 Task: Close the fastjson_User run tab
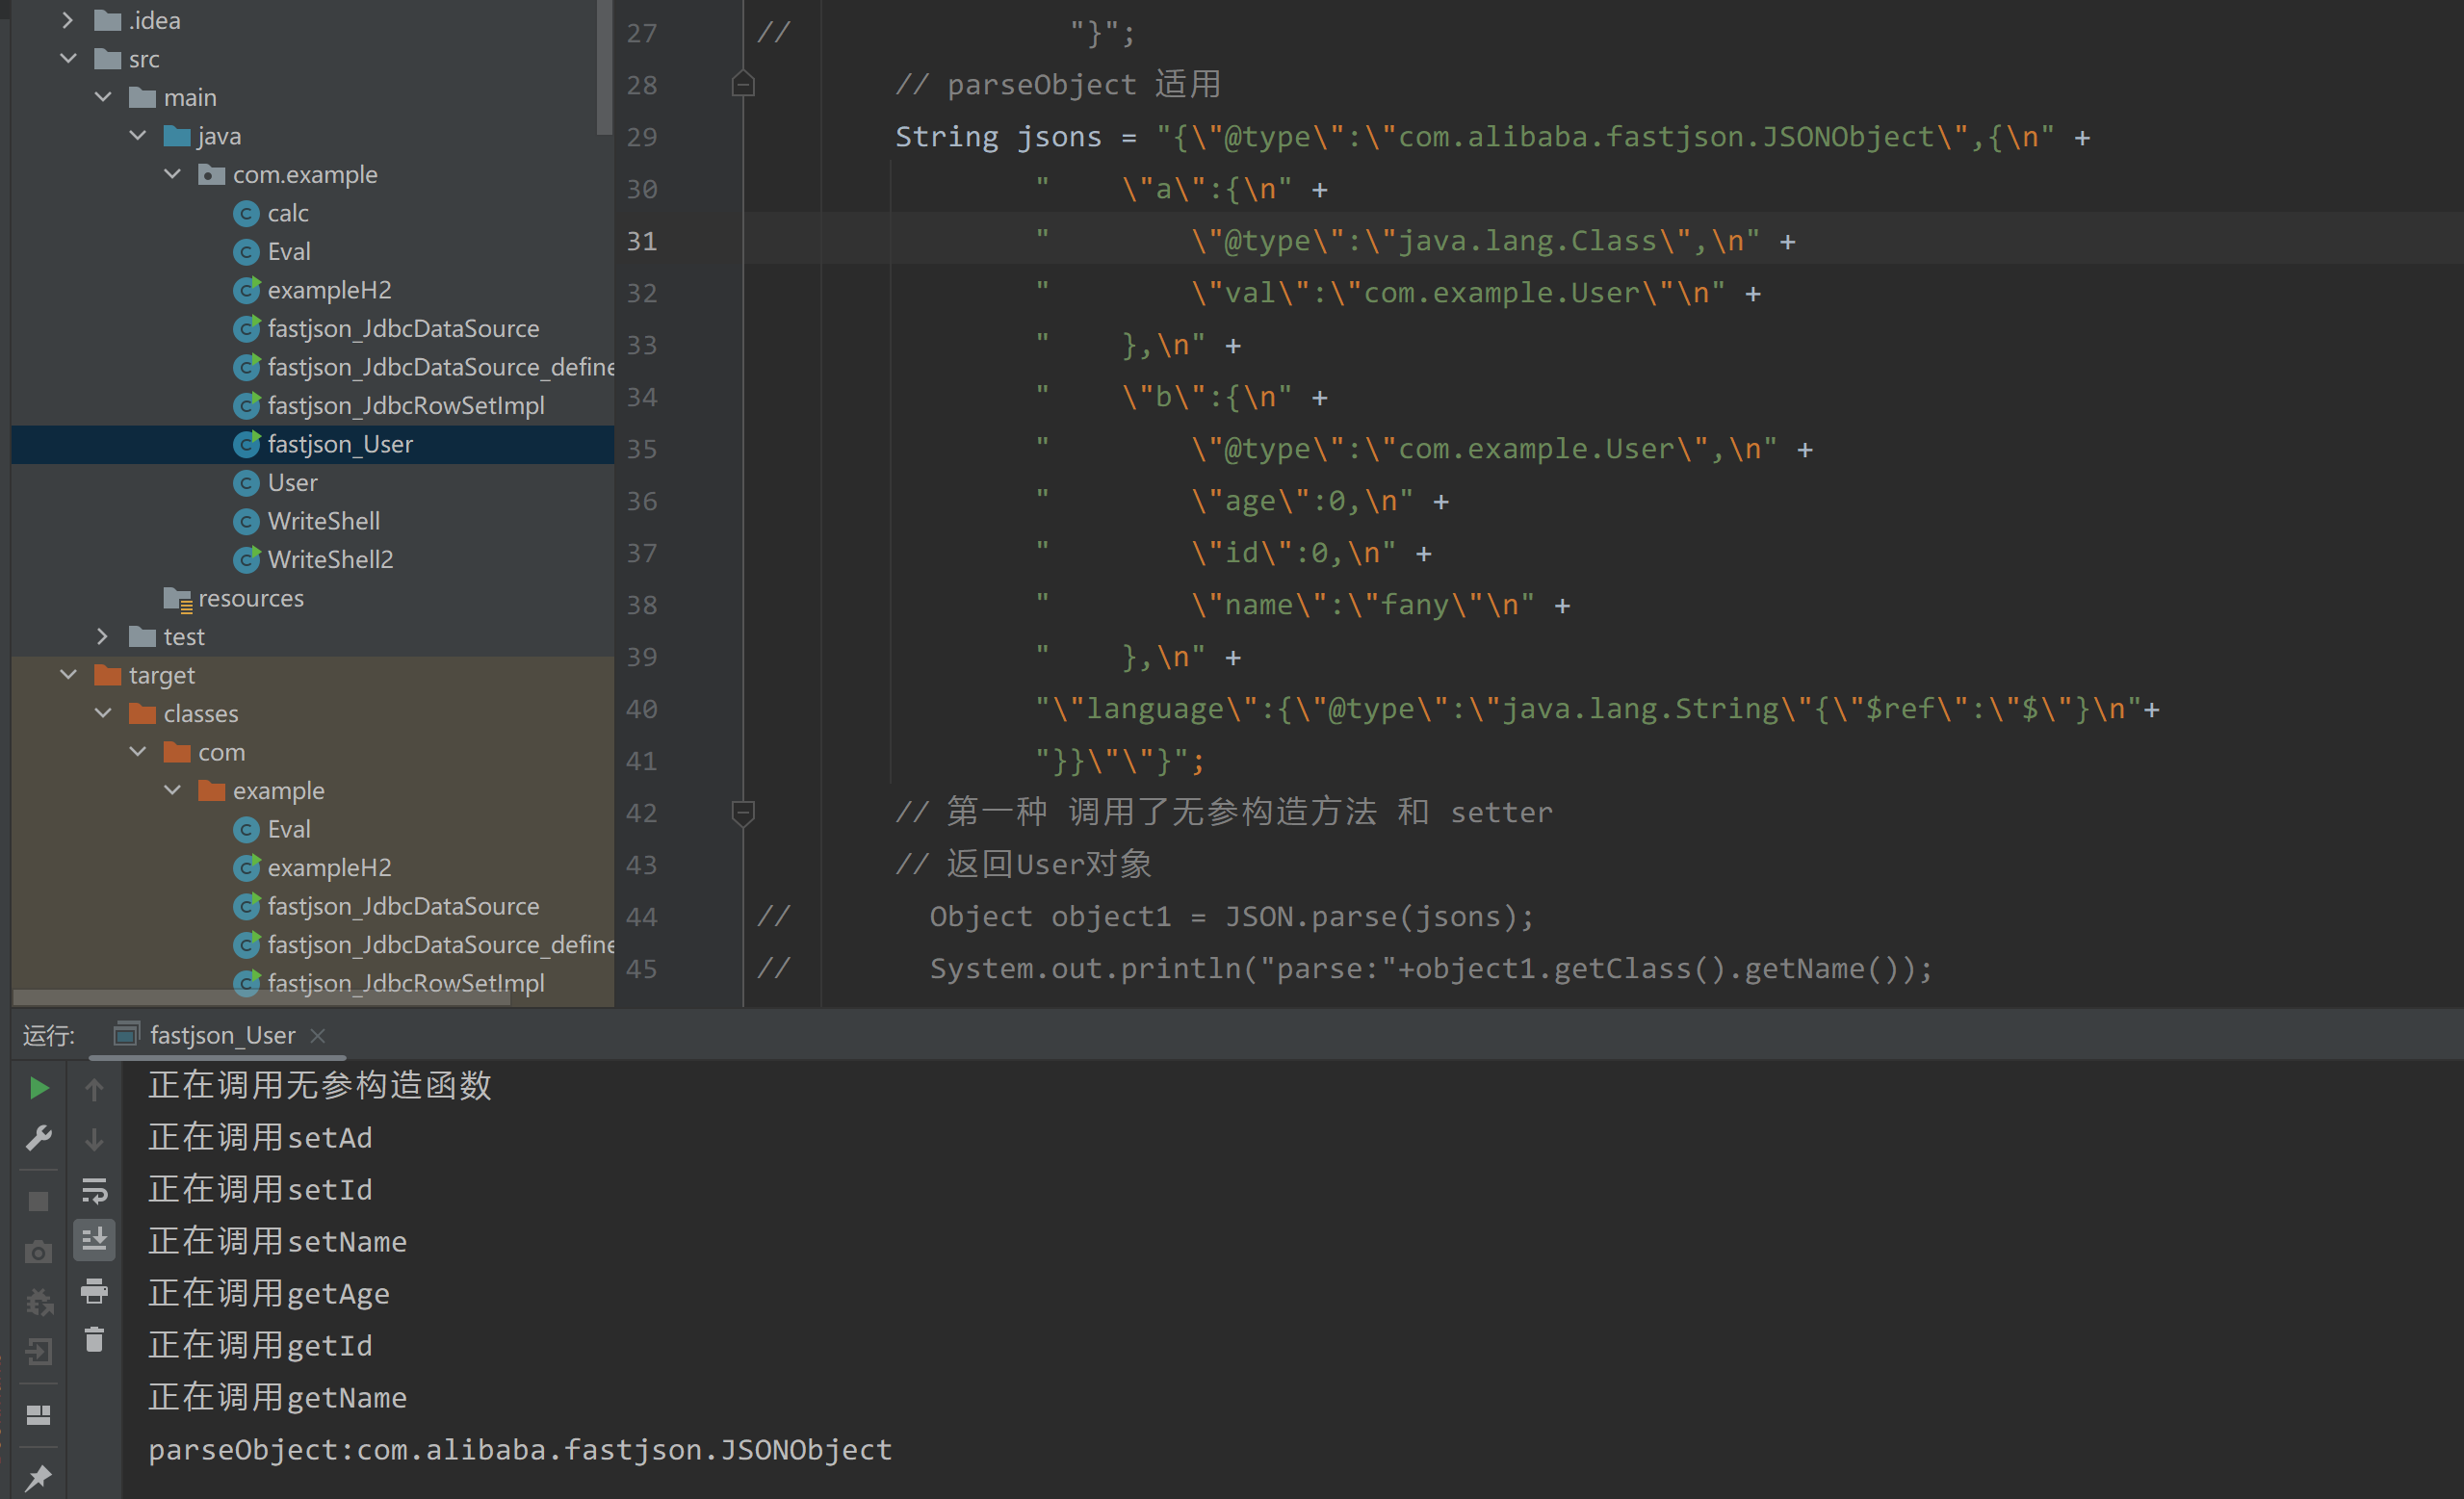[x=318, y=1035]
